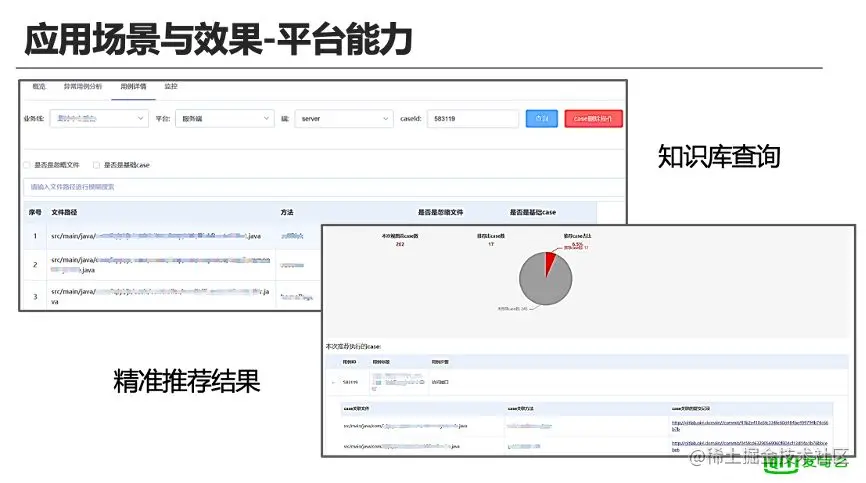Click the second case-related .java file path

402,446
